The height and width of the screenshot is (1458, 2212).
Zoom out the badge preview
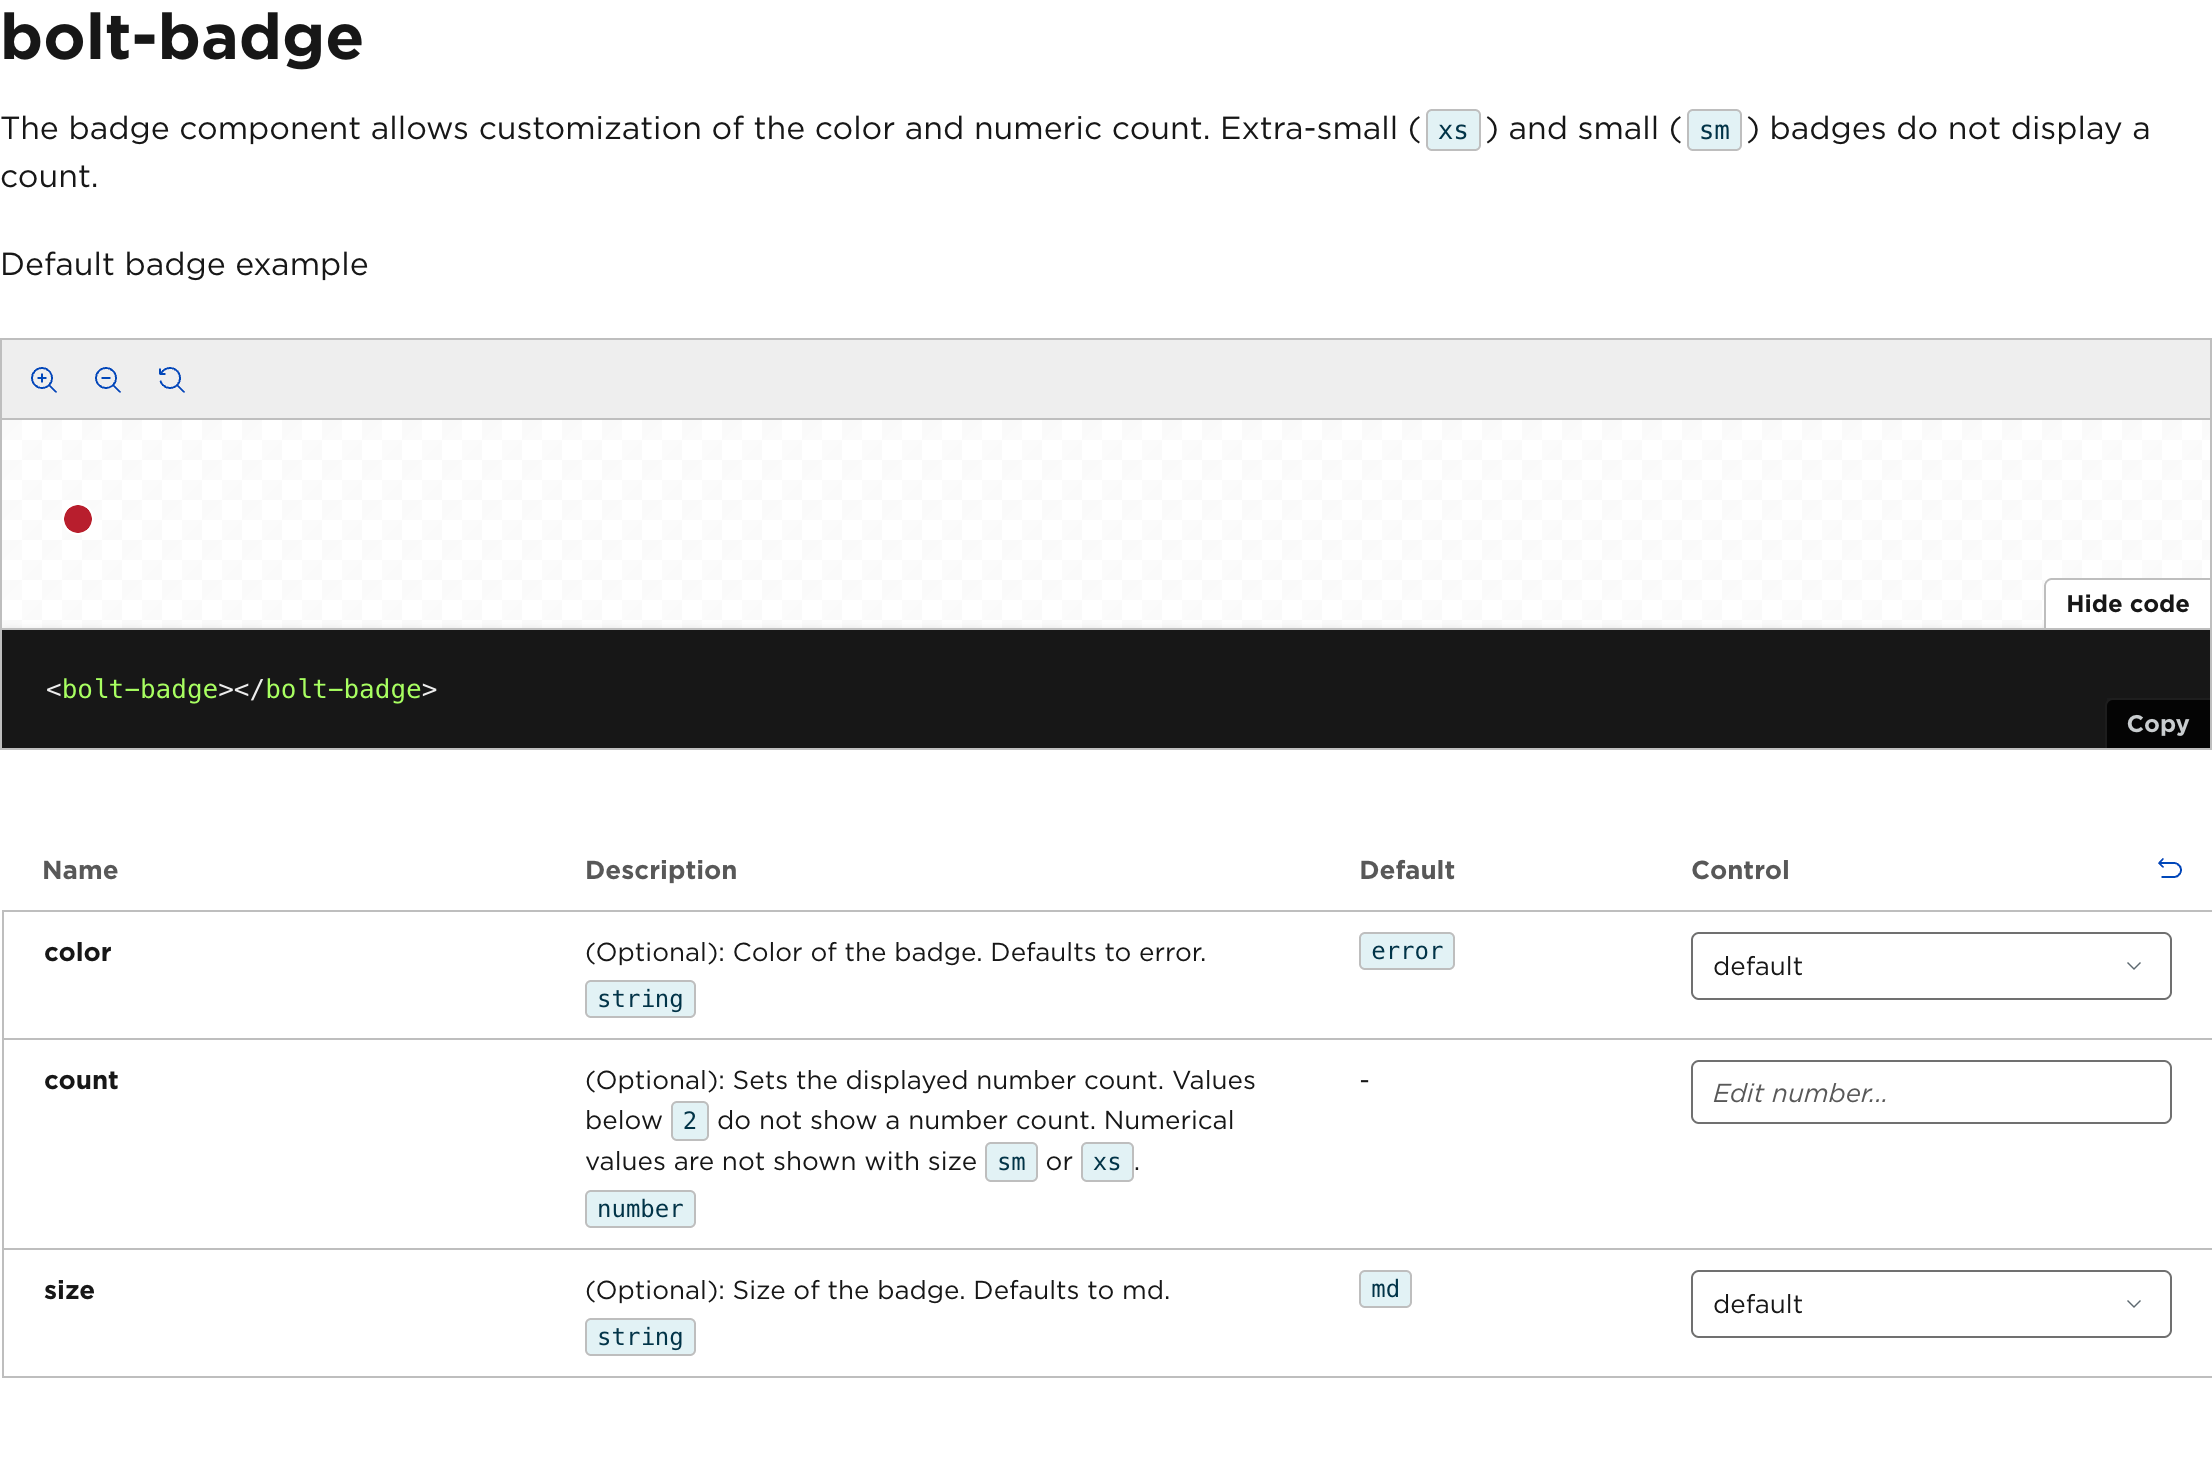[x=108, y=380]
